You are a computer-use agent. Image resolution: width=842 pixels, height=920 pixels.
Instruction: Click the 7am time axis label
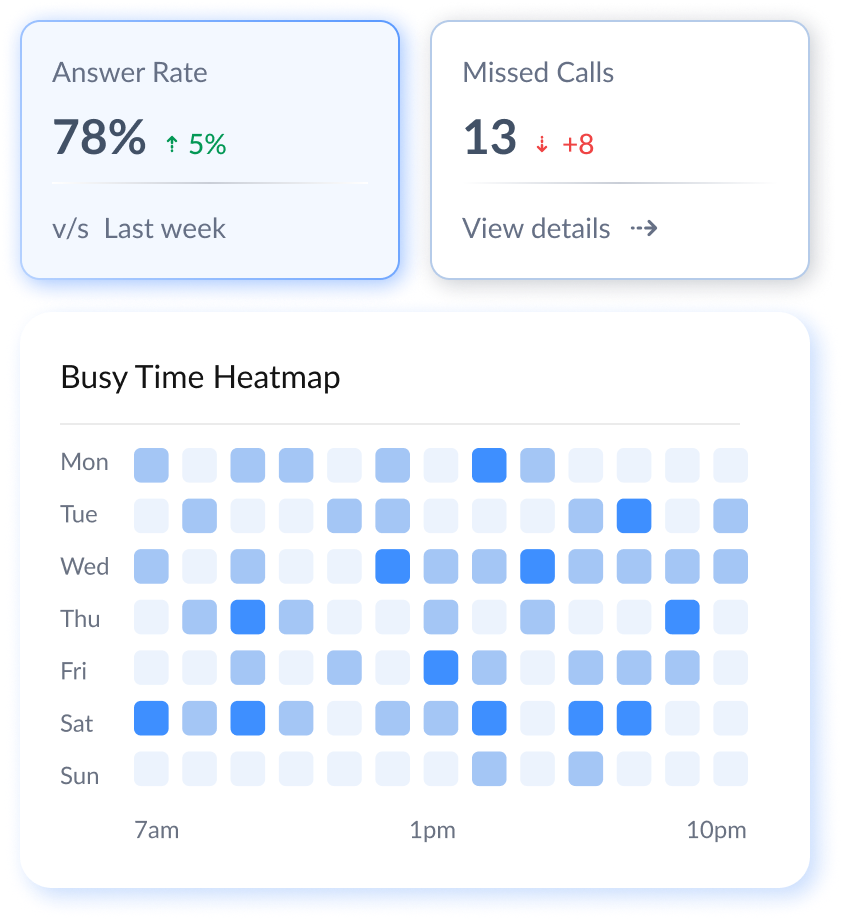156,831
